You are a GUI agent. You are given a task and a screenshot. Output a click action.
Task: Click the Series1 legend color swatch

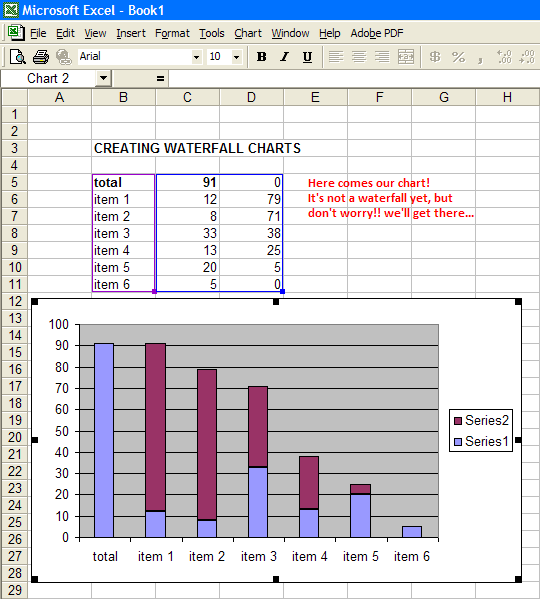458,442
